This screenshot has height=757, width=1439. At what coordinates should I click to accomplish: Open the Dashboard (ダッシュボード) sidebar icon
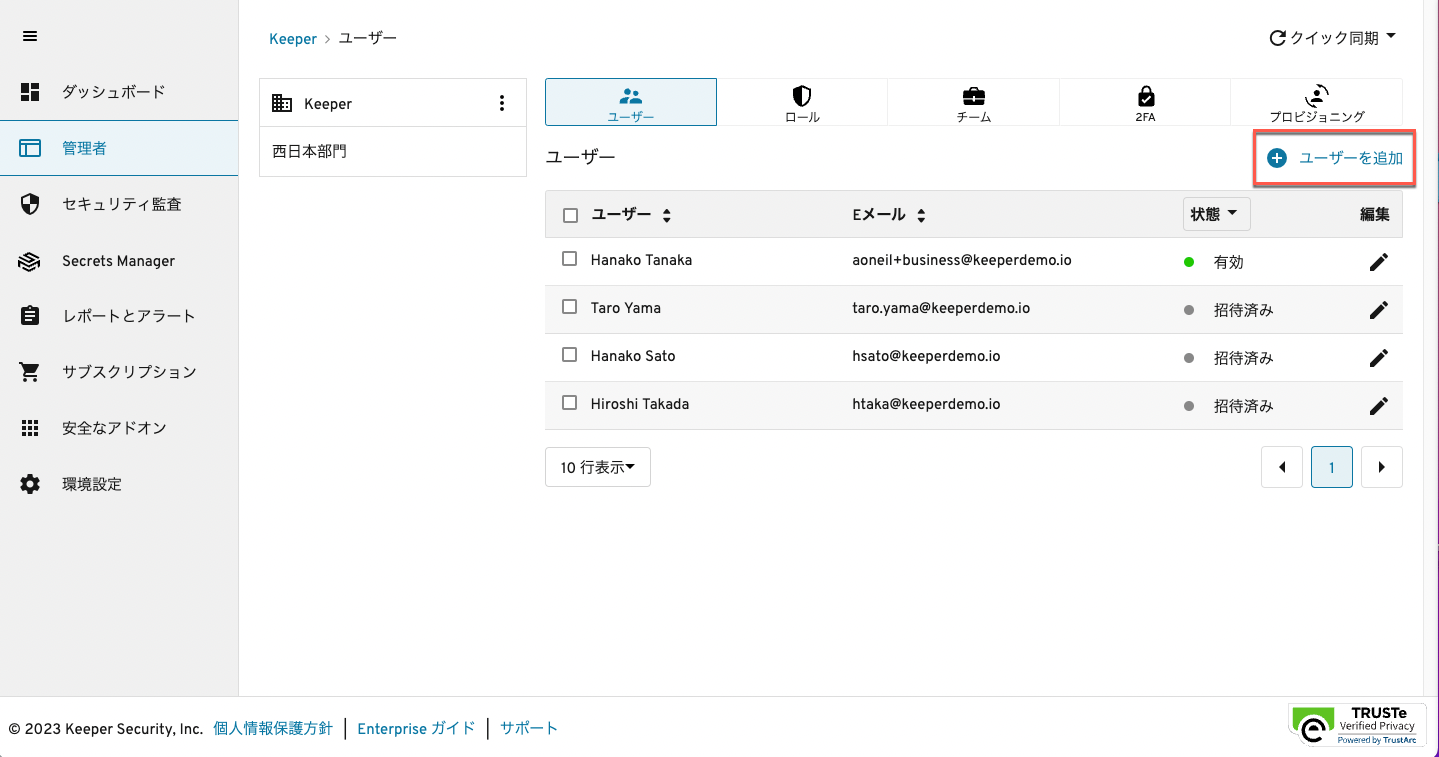[30, 92]
